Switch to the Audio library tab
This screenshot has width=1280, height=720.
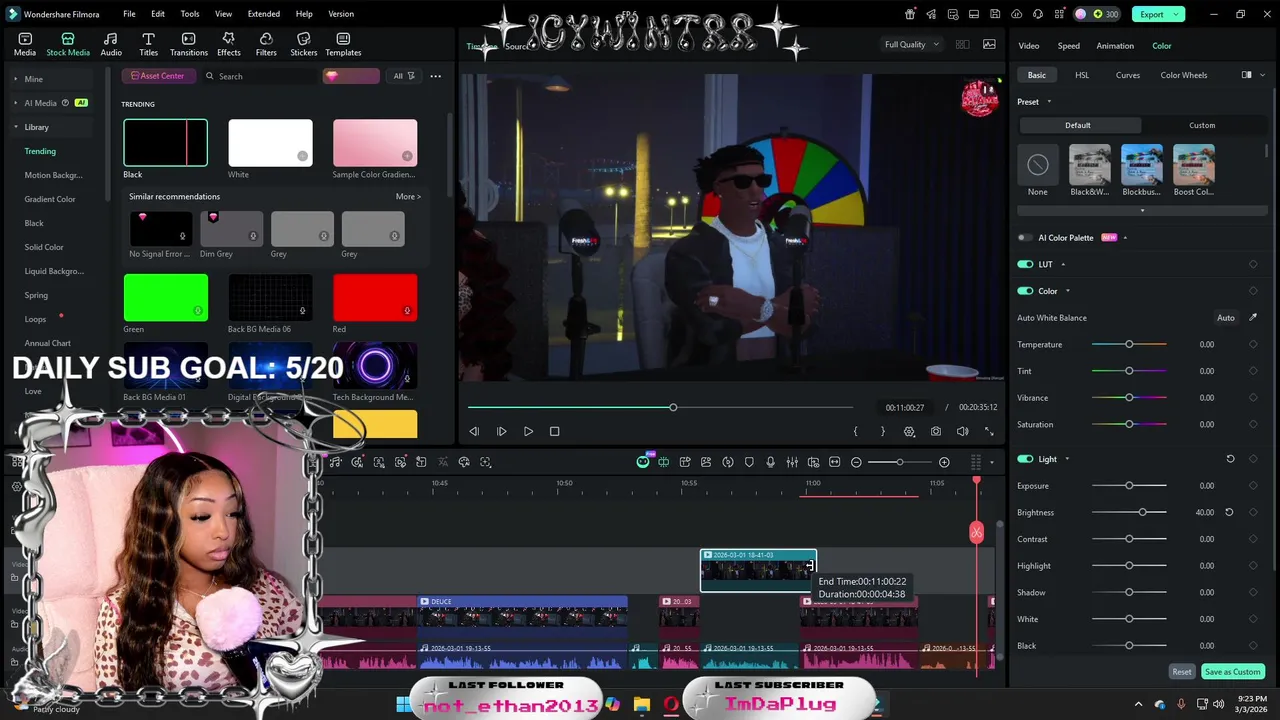pyautogui.click(x=111, y=44)
